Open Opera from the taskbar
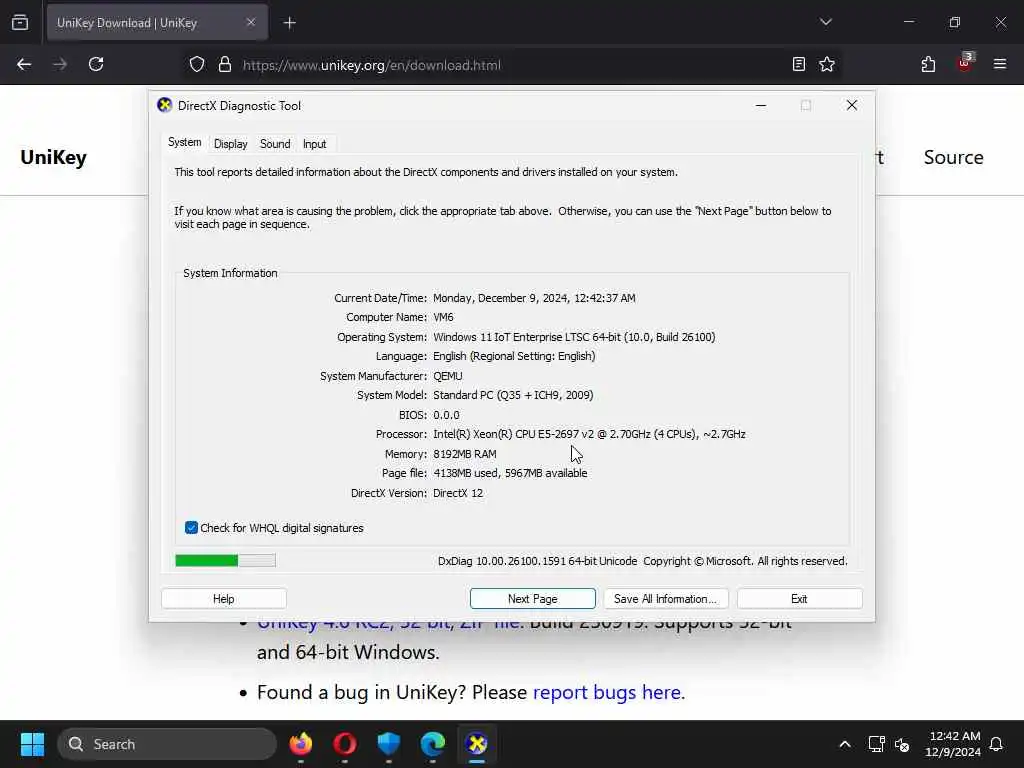1024x768 pixels. pyautogui.click(x=345, y=744)
